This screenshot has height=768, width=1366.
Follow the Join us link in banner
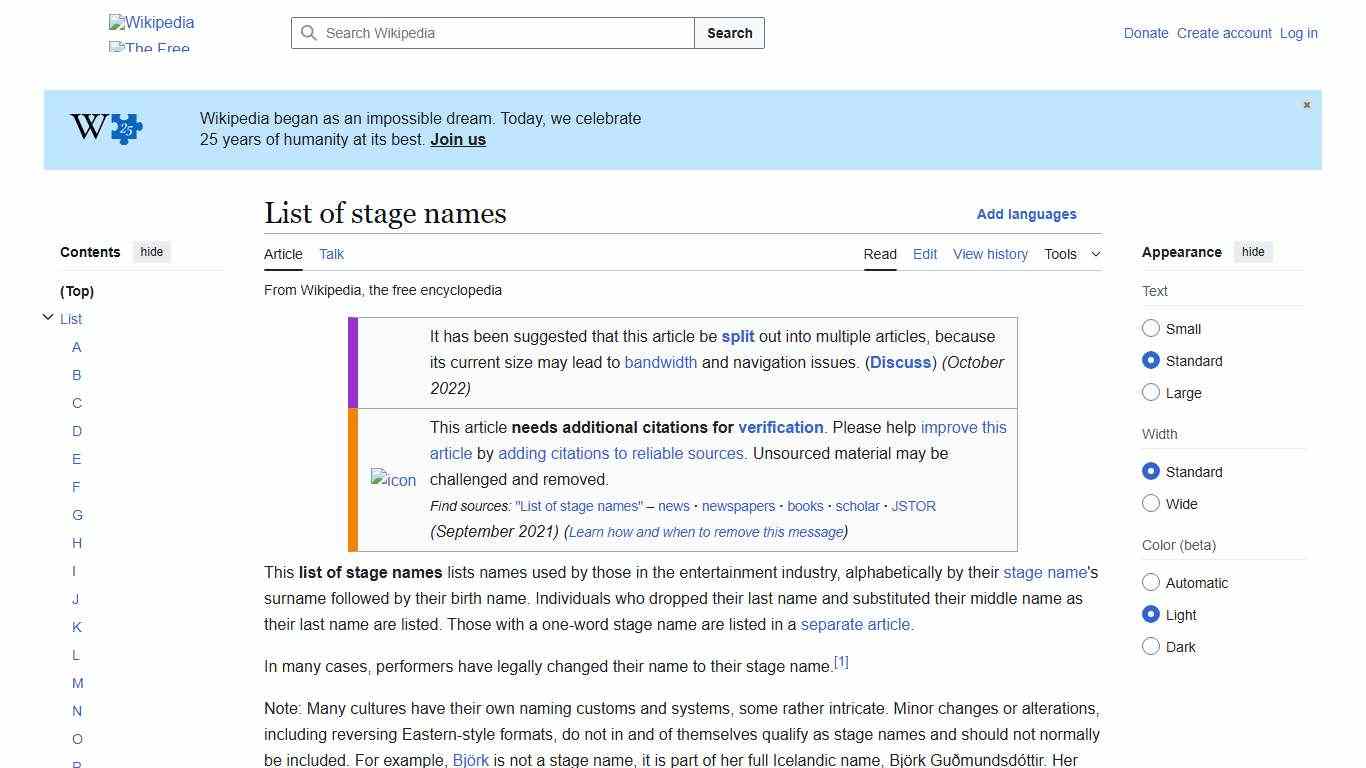[x=457, y=139]
